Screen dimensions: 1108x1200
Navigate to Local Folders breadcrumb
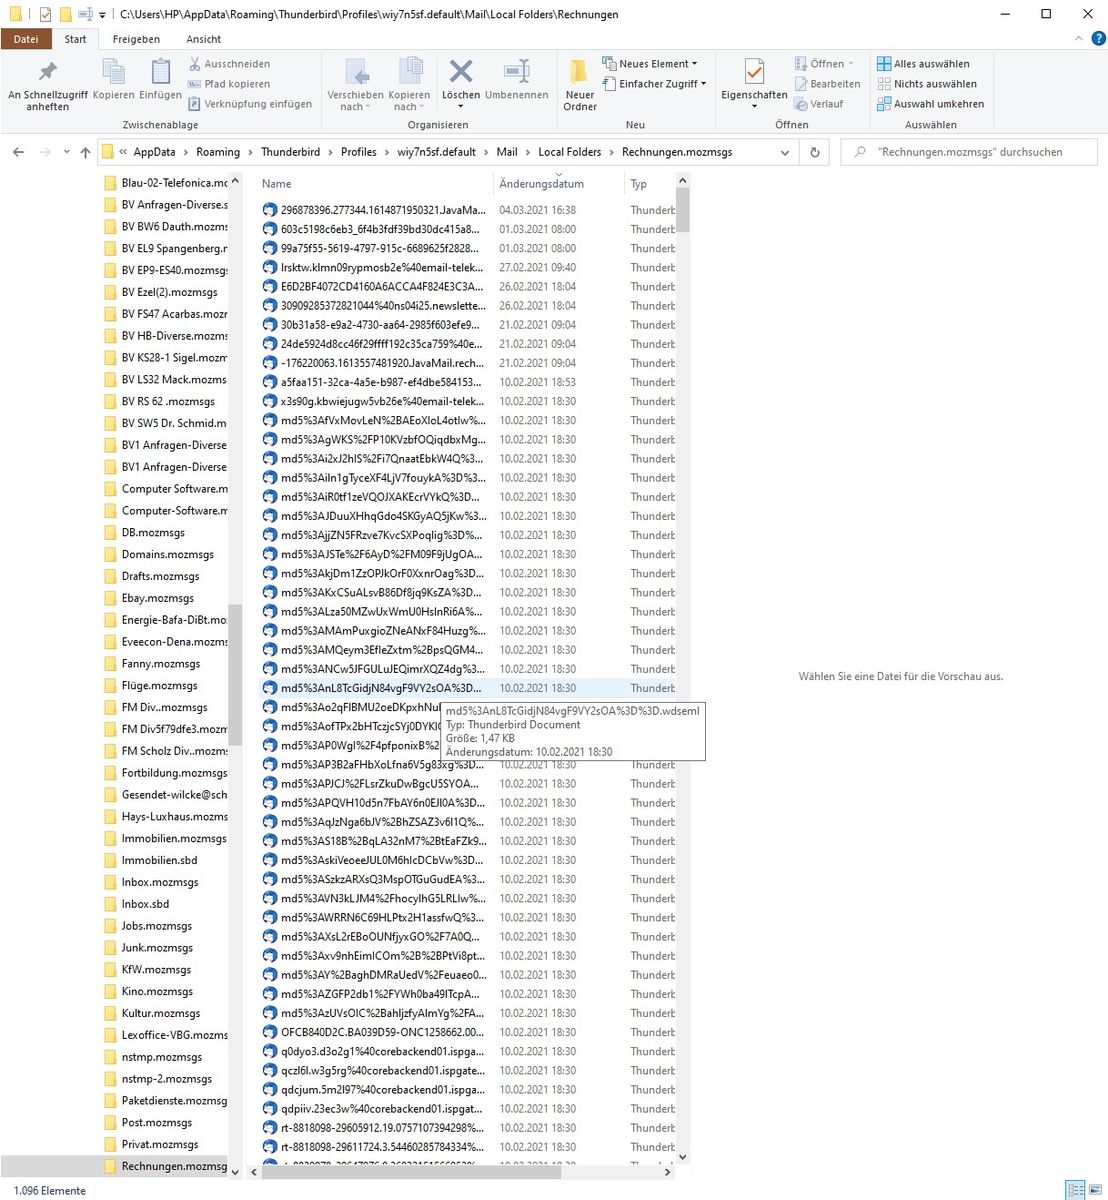coord(569,152)
